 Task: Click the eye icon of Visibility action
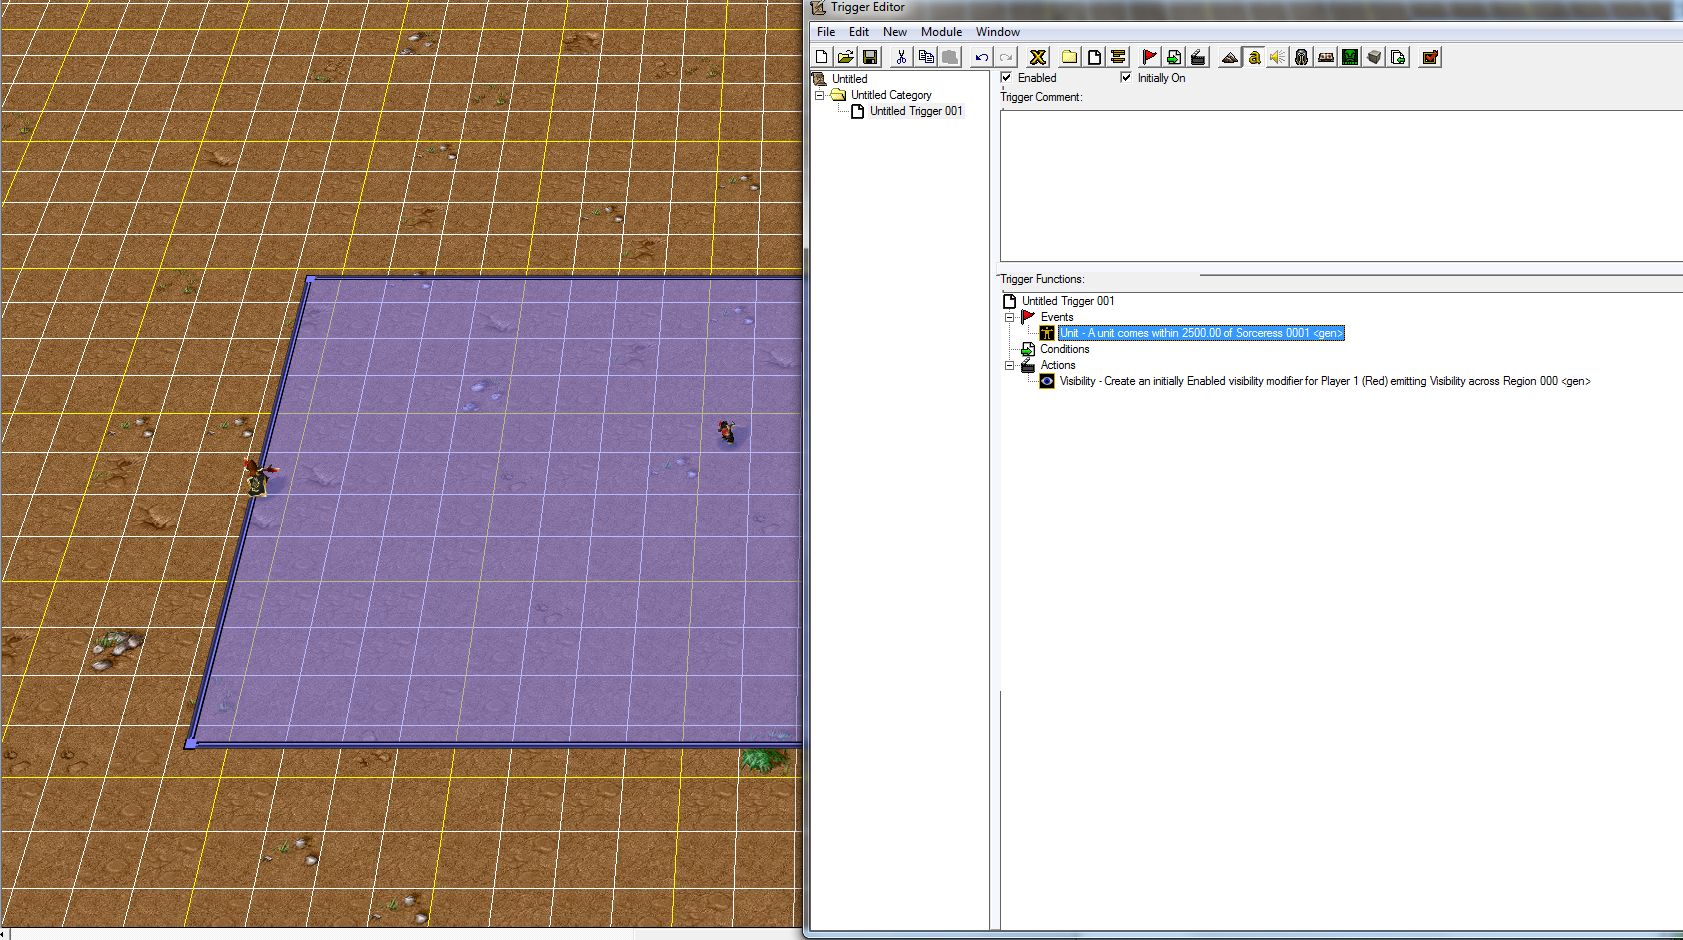click(1047, 381)
